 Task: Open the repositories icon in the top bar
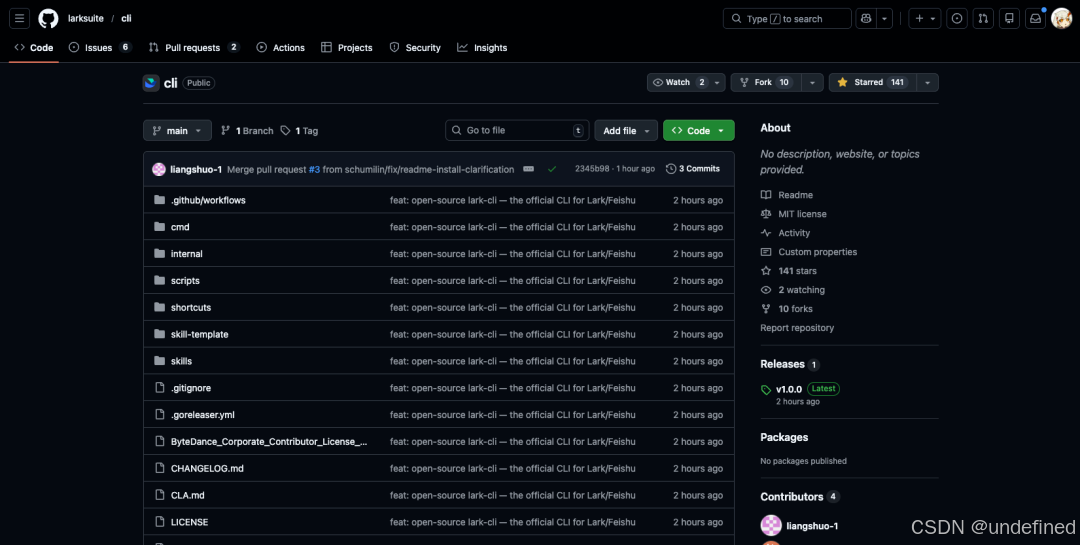pos(1009,19)
